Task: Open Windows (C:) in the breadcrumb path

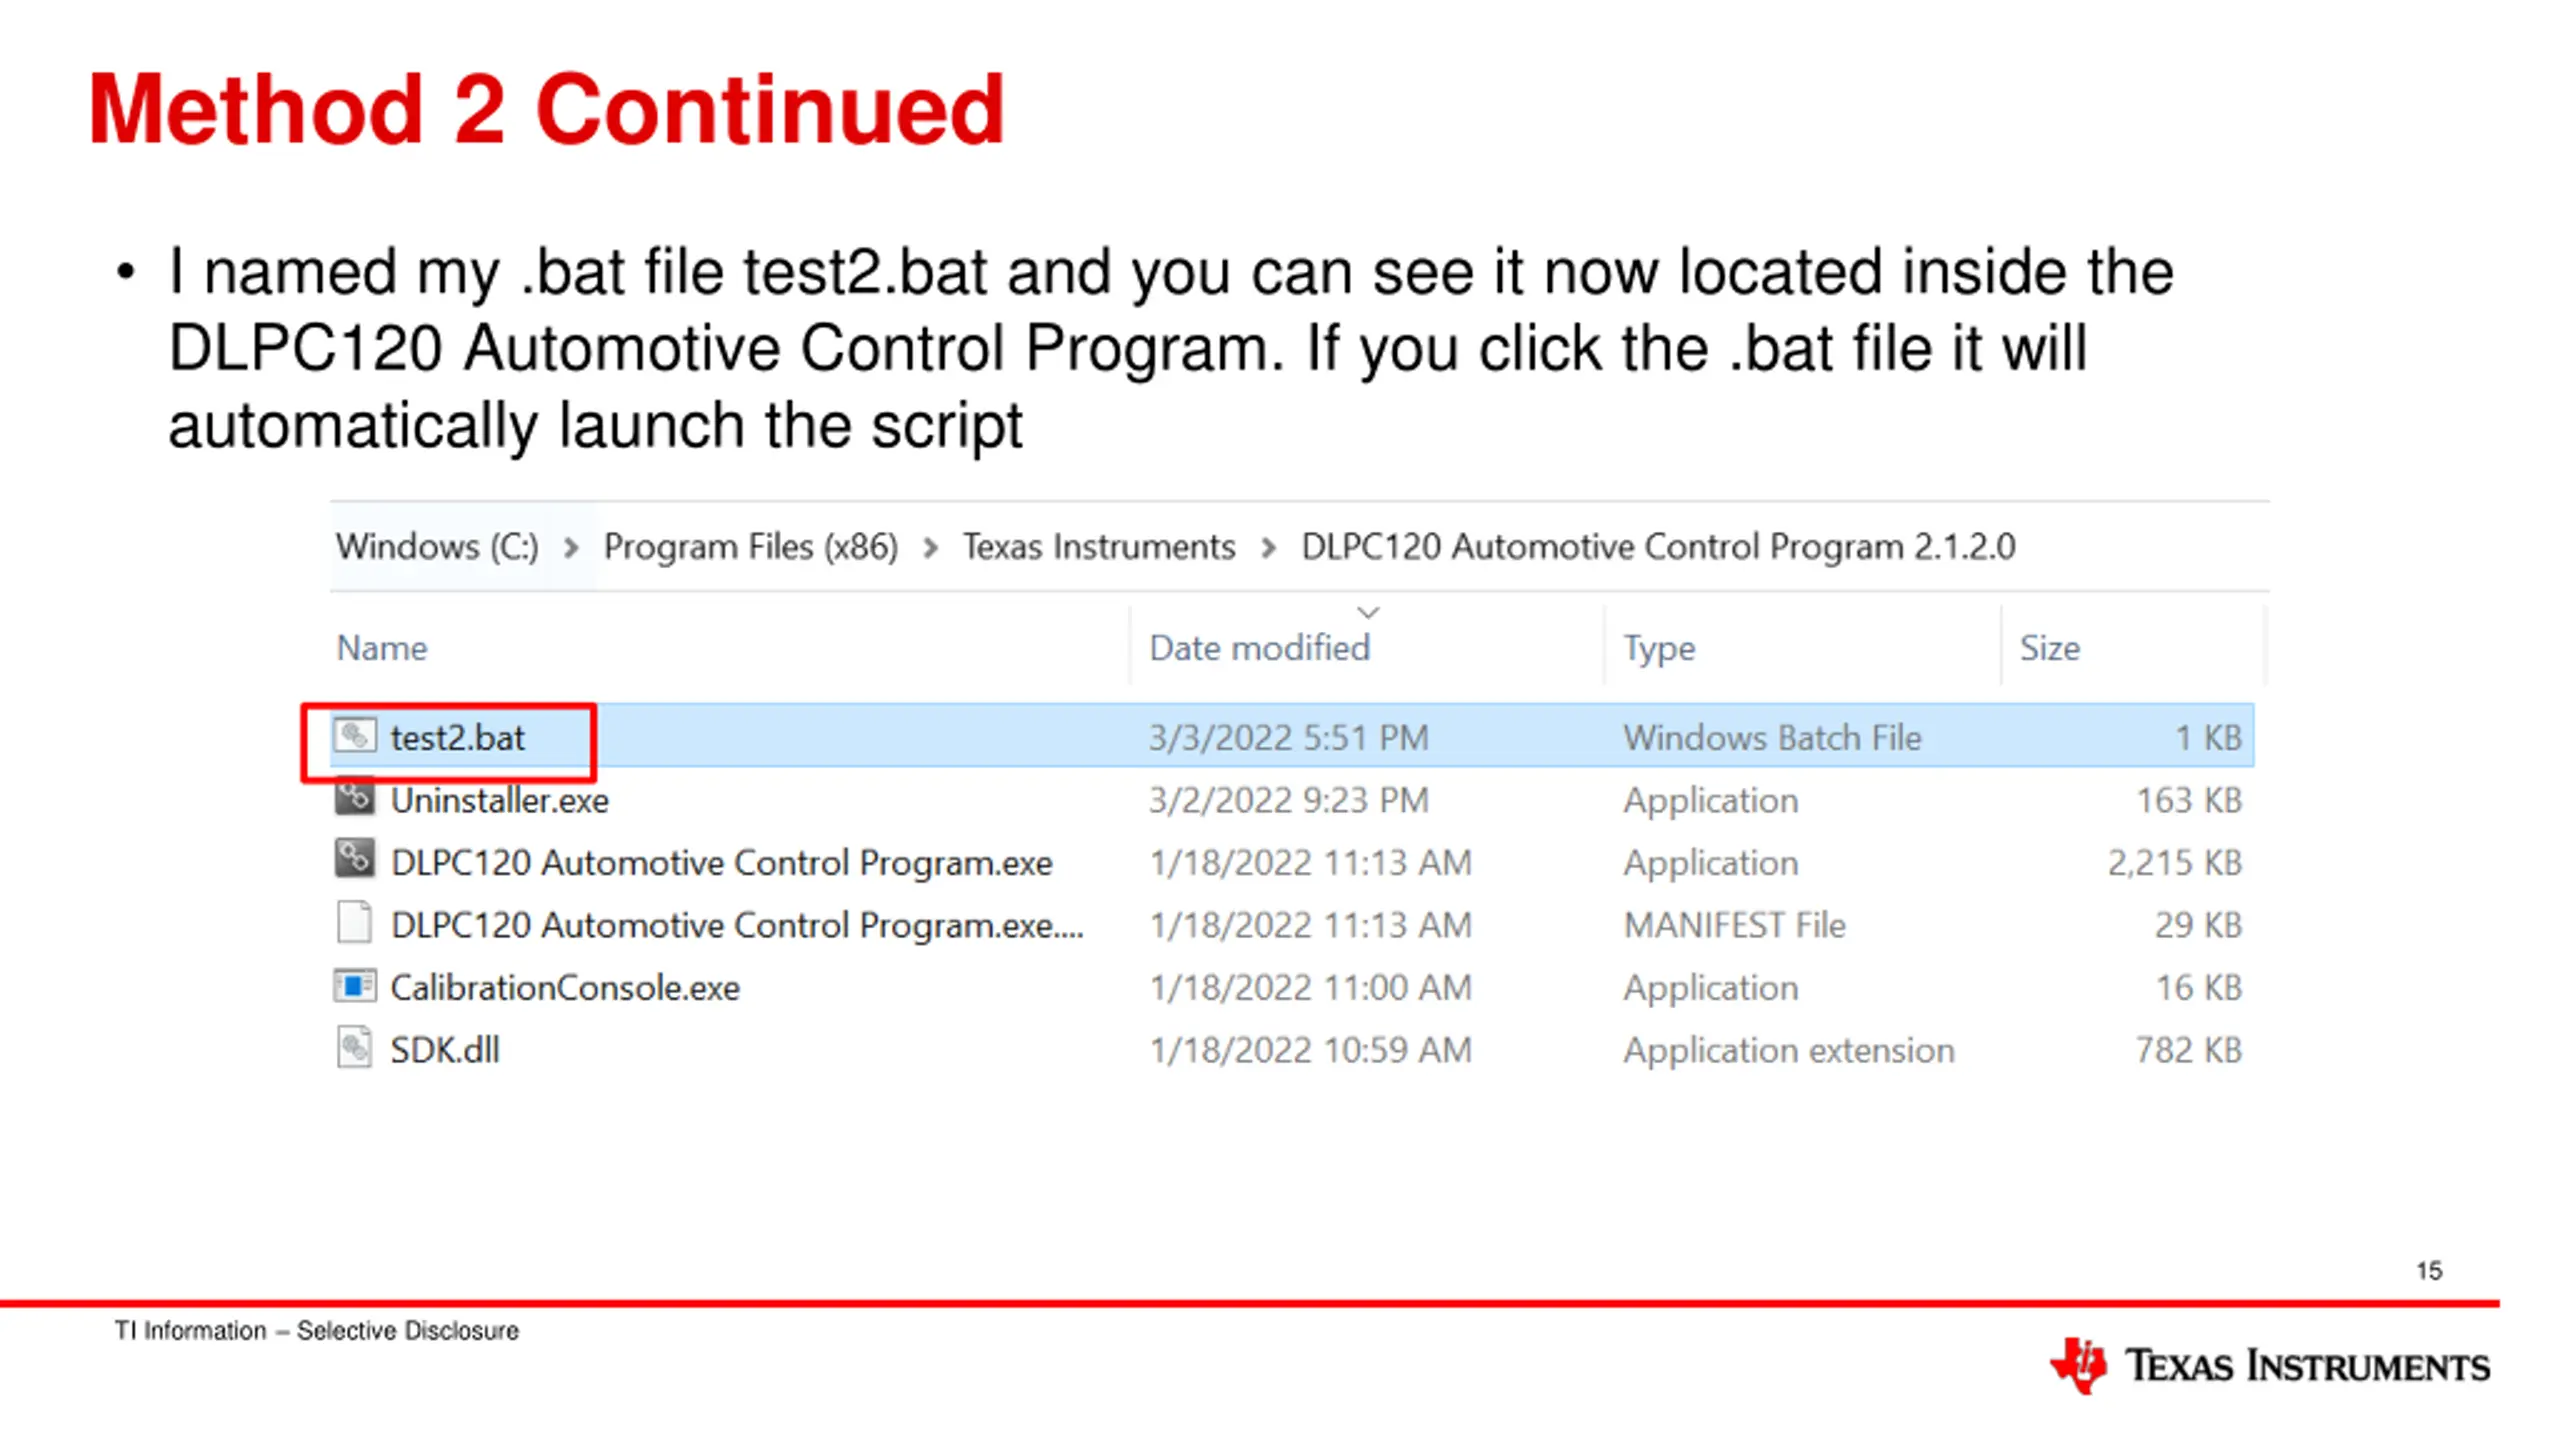Action: pos(437,547)
